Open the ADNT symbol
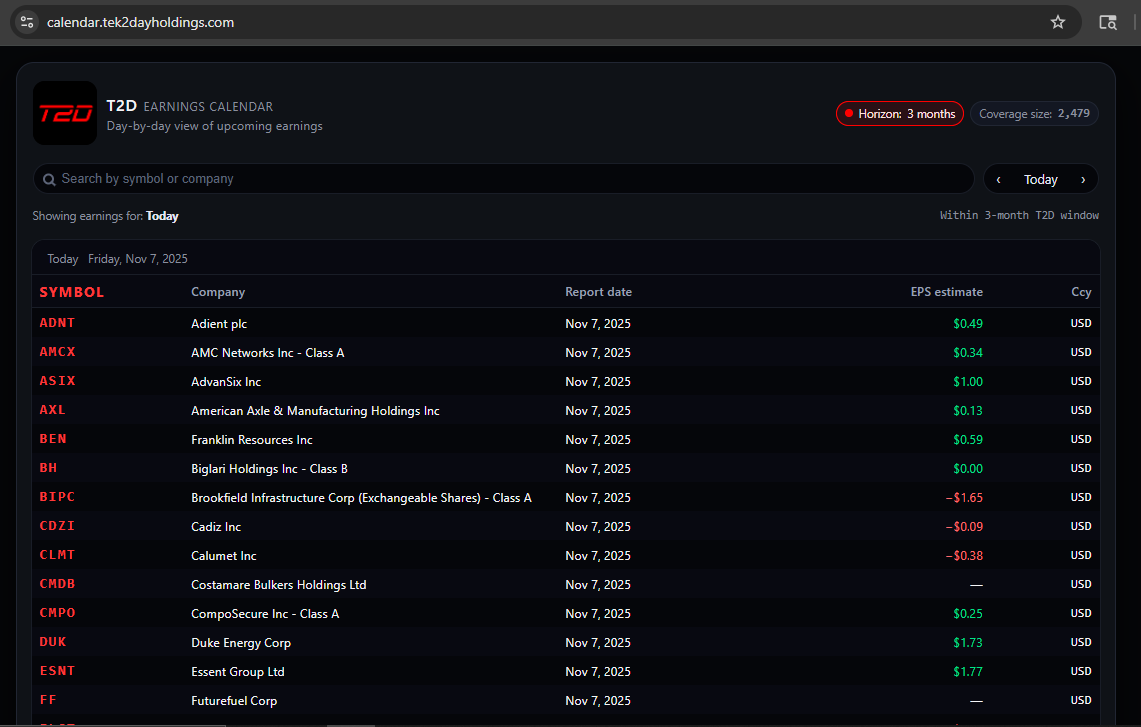 57,323
